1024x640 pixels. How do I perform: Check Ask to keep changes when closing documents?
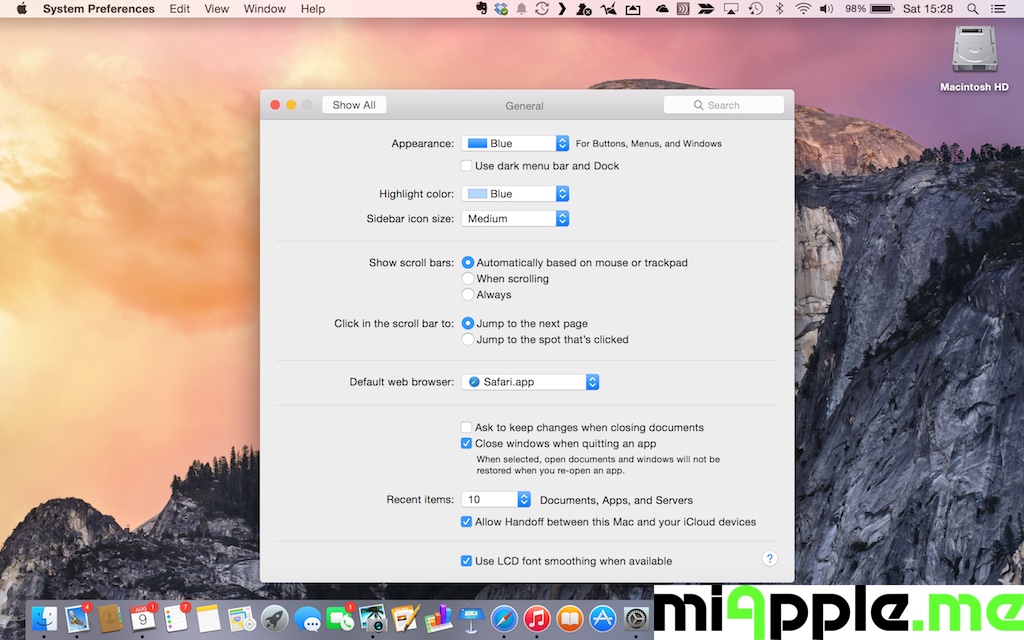[466, 427]
